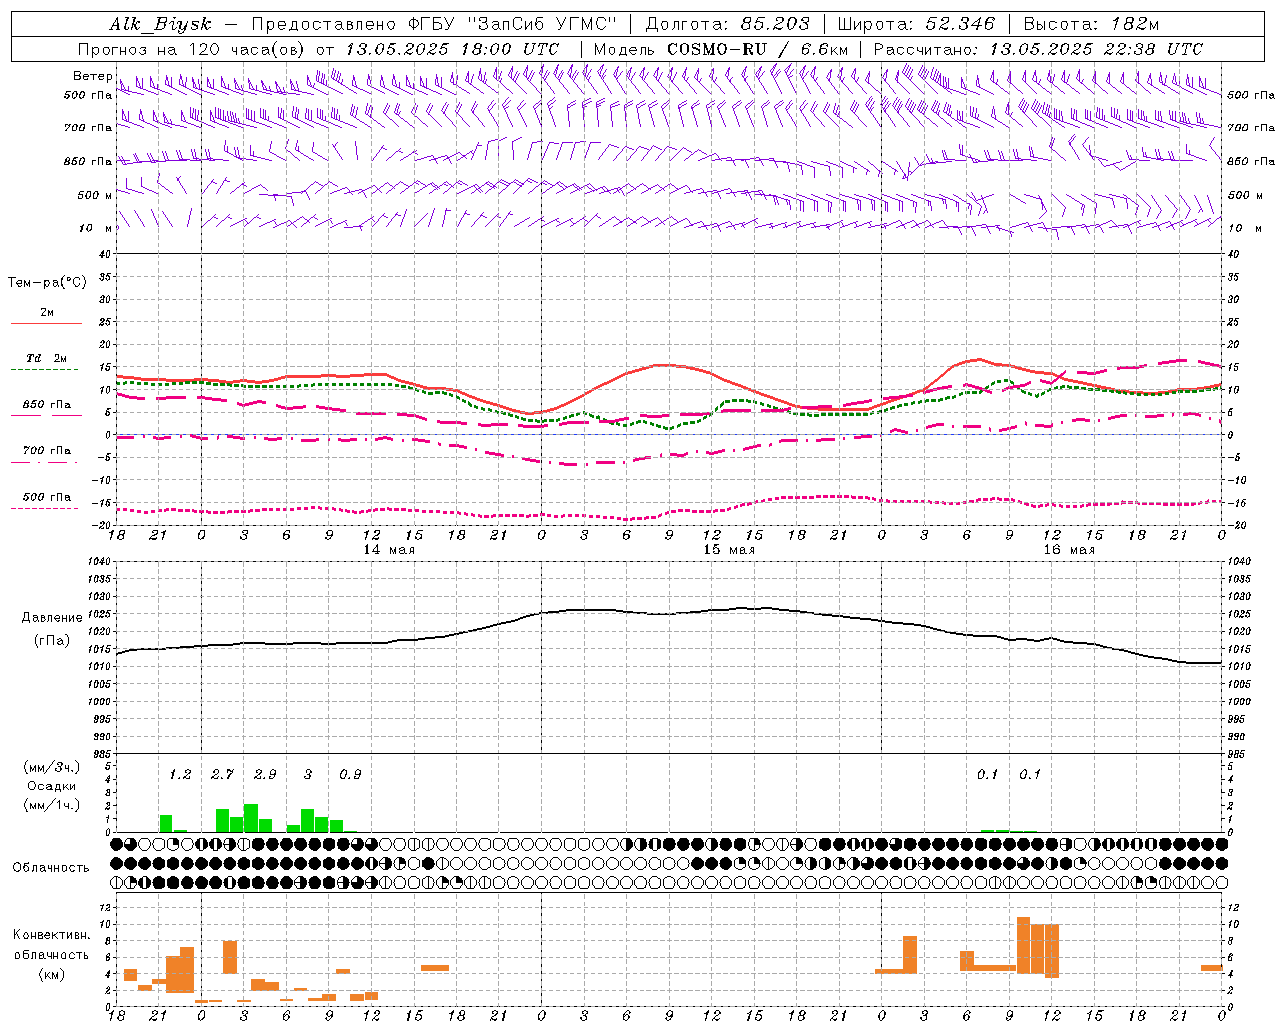The width and height of the screenshot is (1280, 1024).
Task: Click the Давление pressure panel label
Action: 52,618
